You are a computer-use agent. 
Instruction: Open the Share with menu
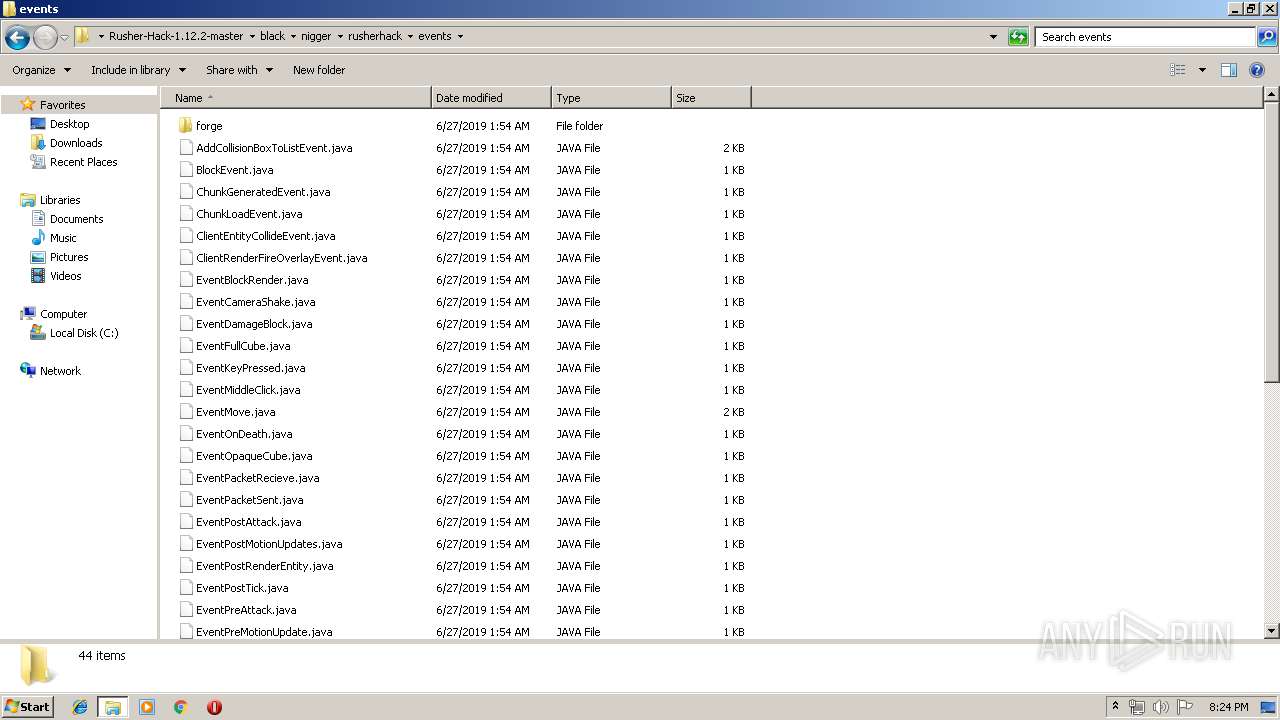pyautogui.click(x=239, y=70)
